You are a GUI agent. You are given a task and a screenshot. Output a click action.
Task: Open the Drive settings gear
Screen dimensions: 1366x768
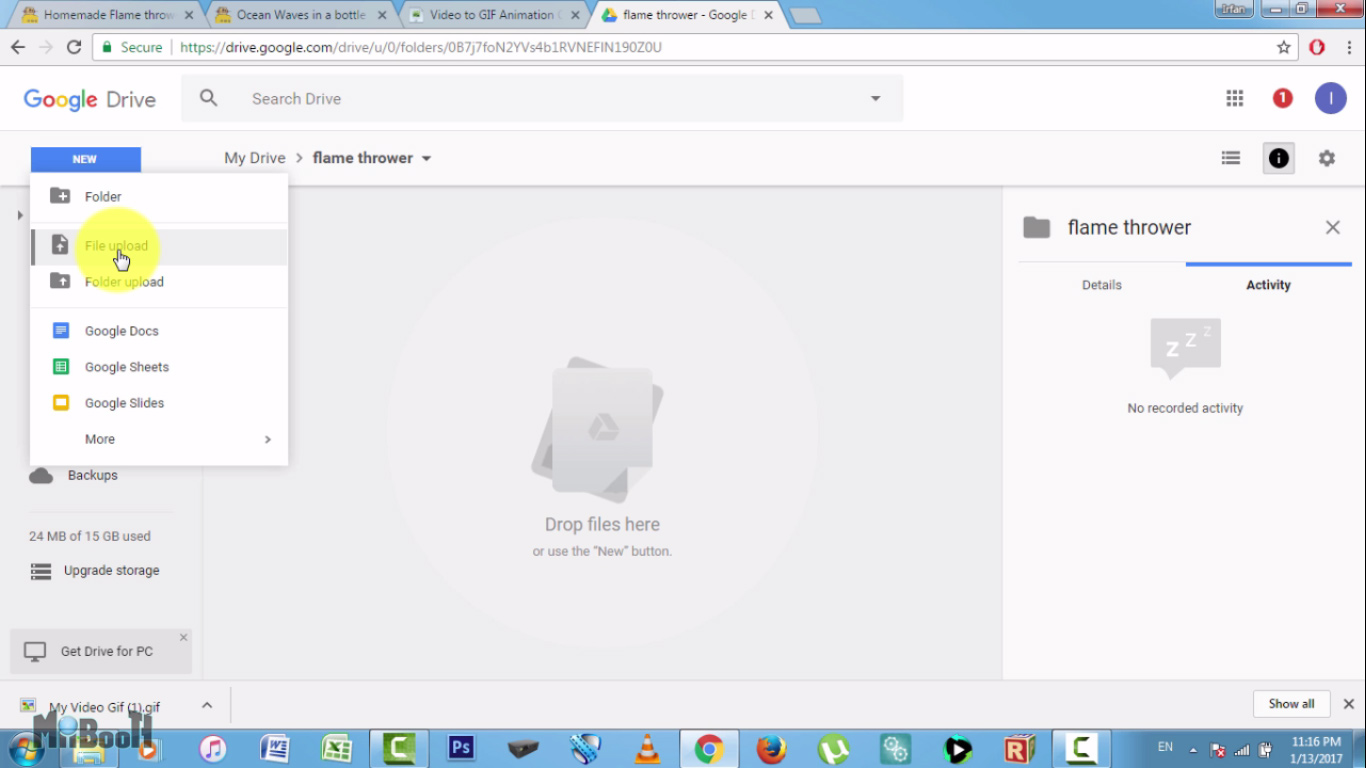(1327, 158)
